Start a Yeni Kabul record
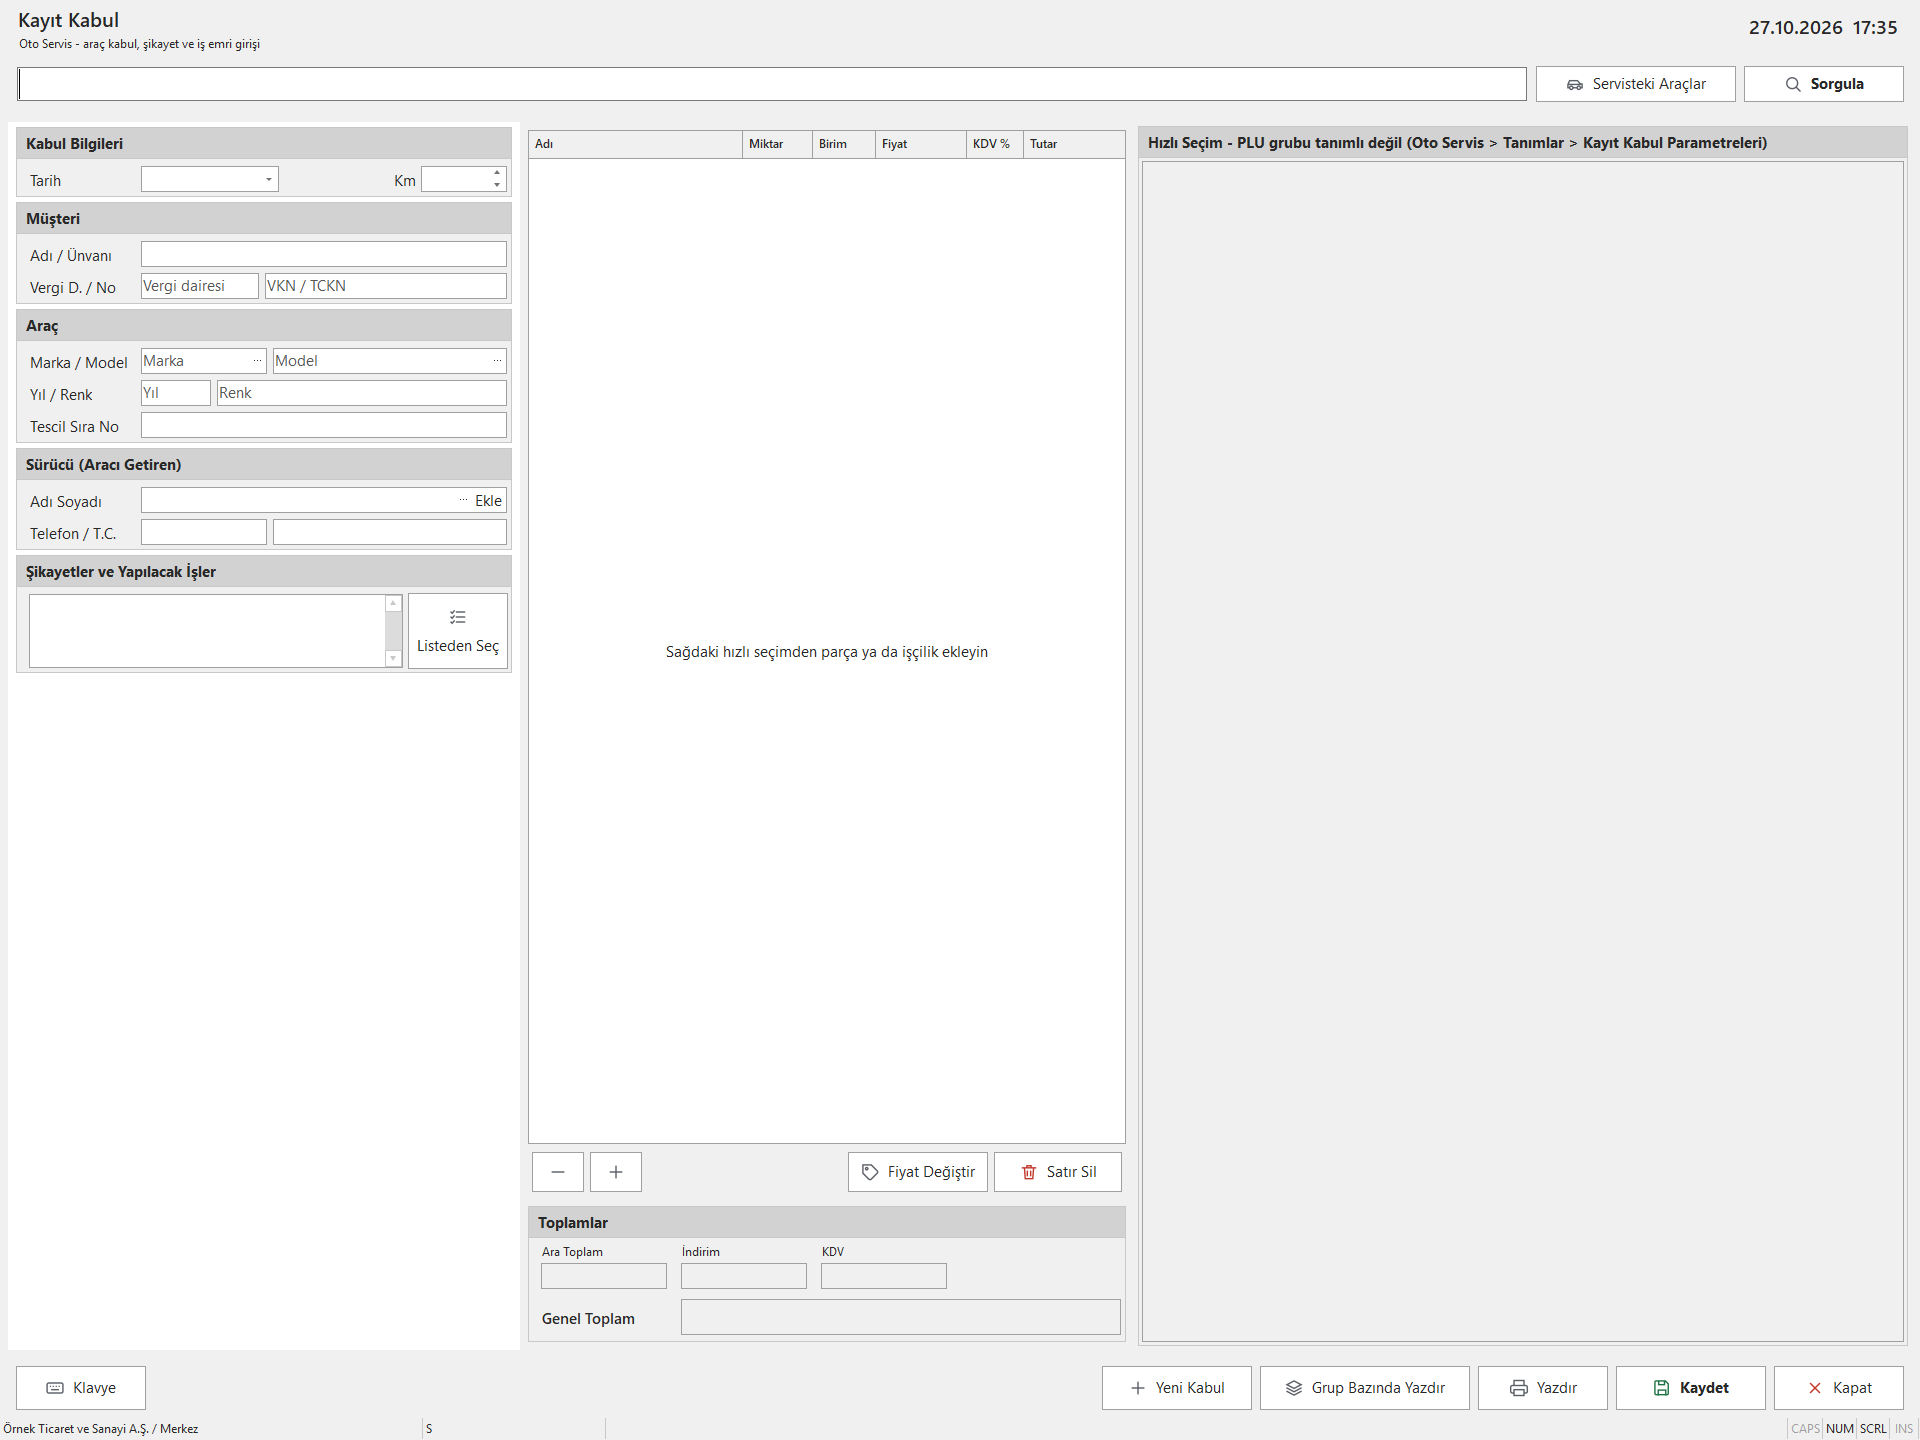The width and height of the screenshot is (1920, 1440). click(x=1177, y=1388)
